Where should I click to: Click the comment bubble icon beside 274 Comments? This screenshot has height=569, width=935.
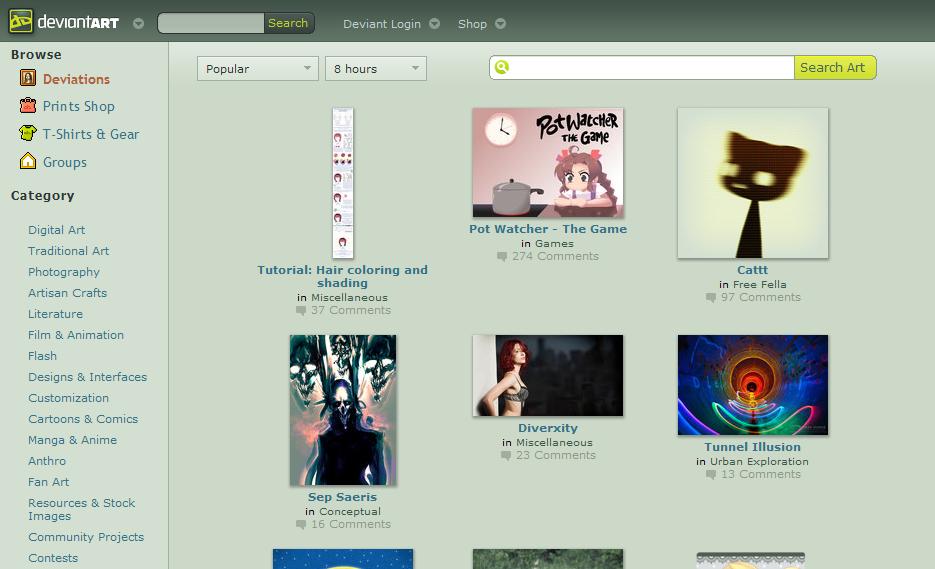tap(502, 256)
